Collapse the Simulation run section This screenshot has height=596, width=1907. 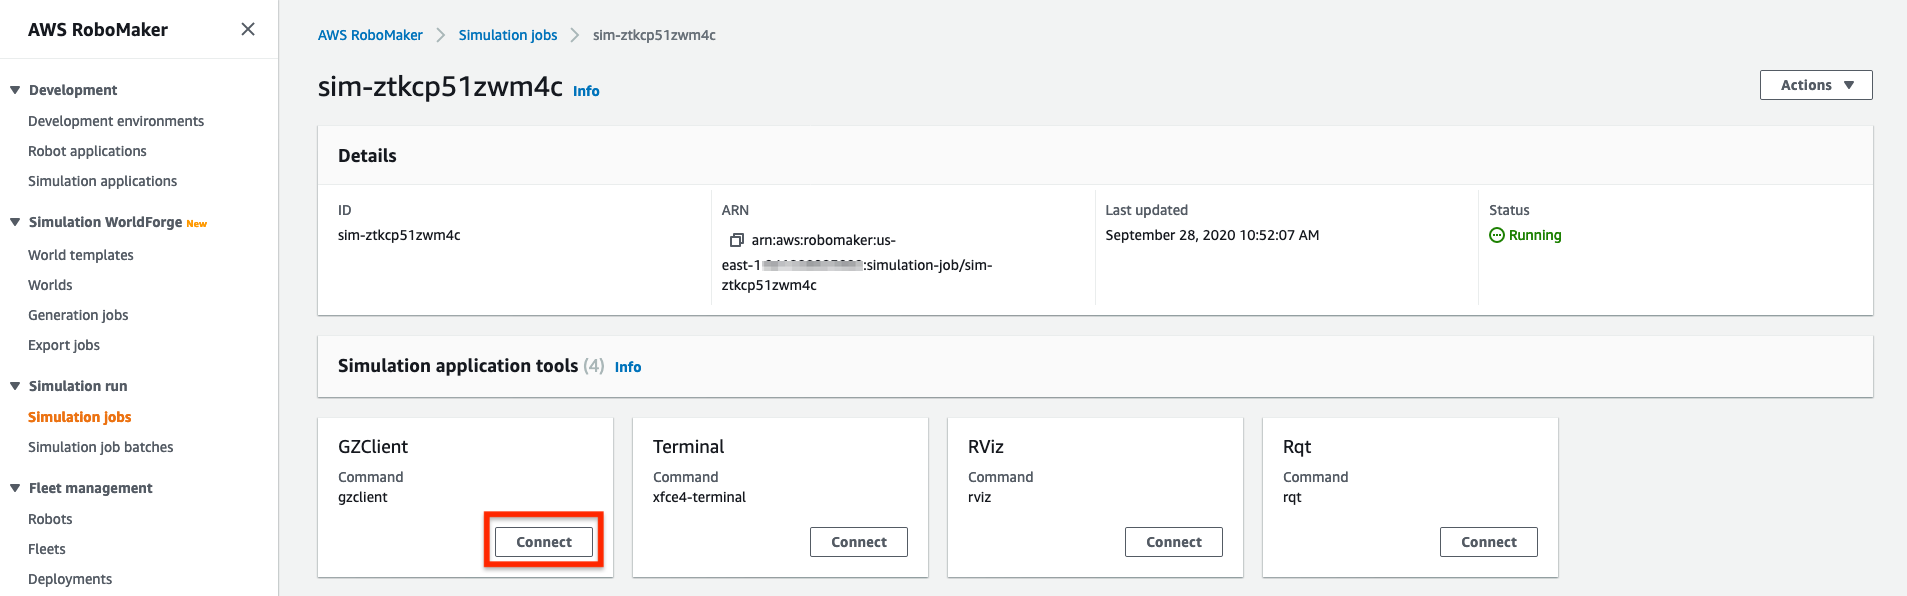(x=15, y=386)
